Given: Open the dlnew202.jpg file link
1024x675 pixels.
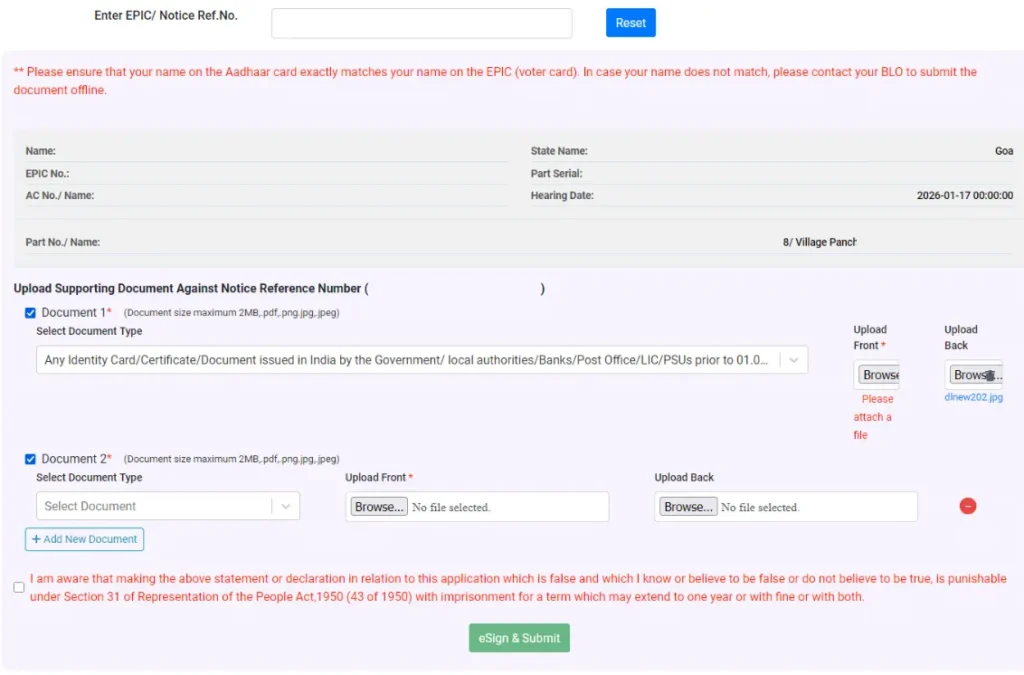Looking at the screenshot, I should point(973,397).
